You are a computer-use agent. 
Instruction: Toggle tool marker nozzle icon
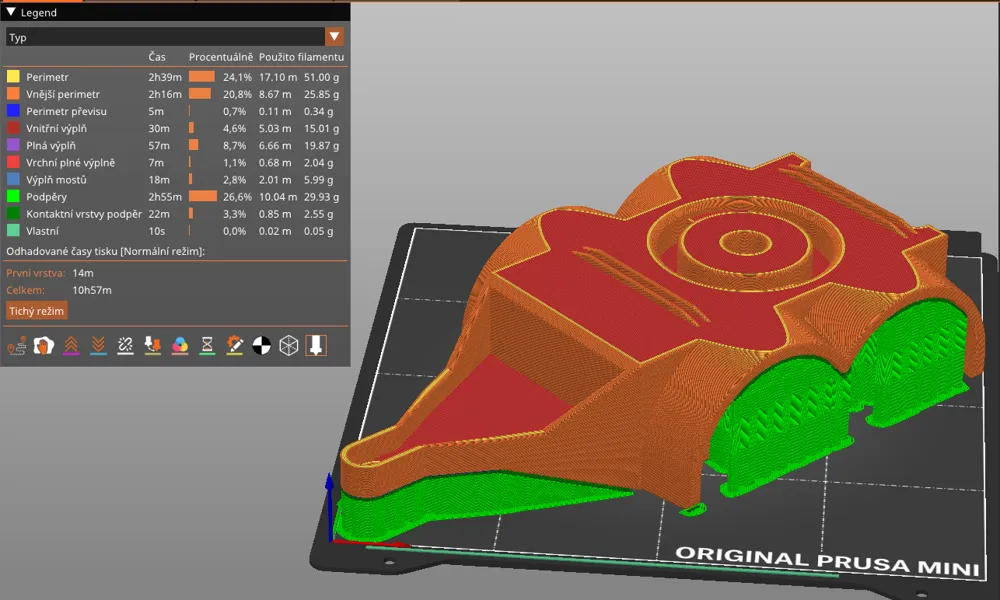pos(316,346)
